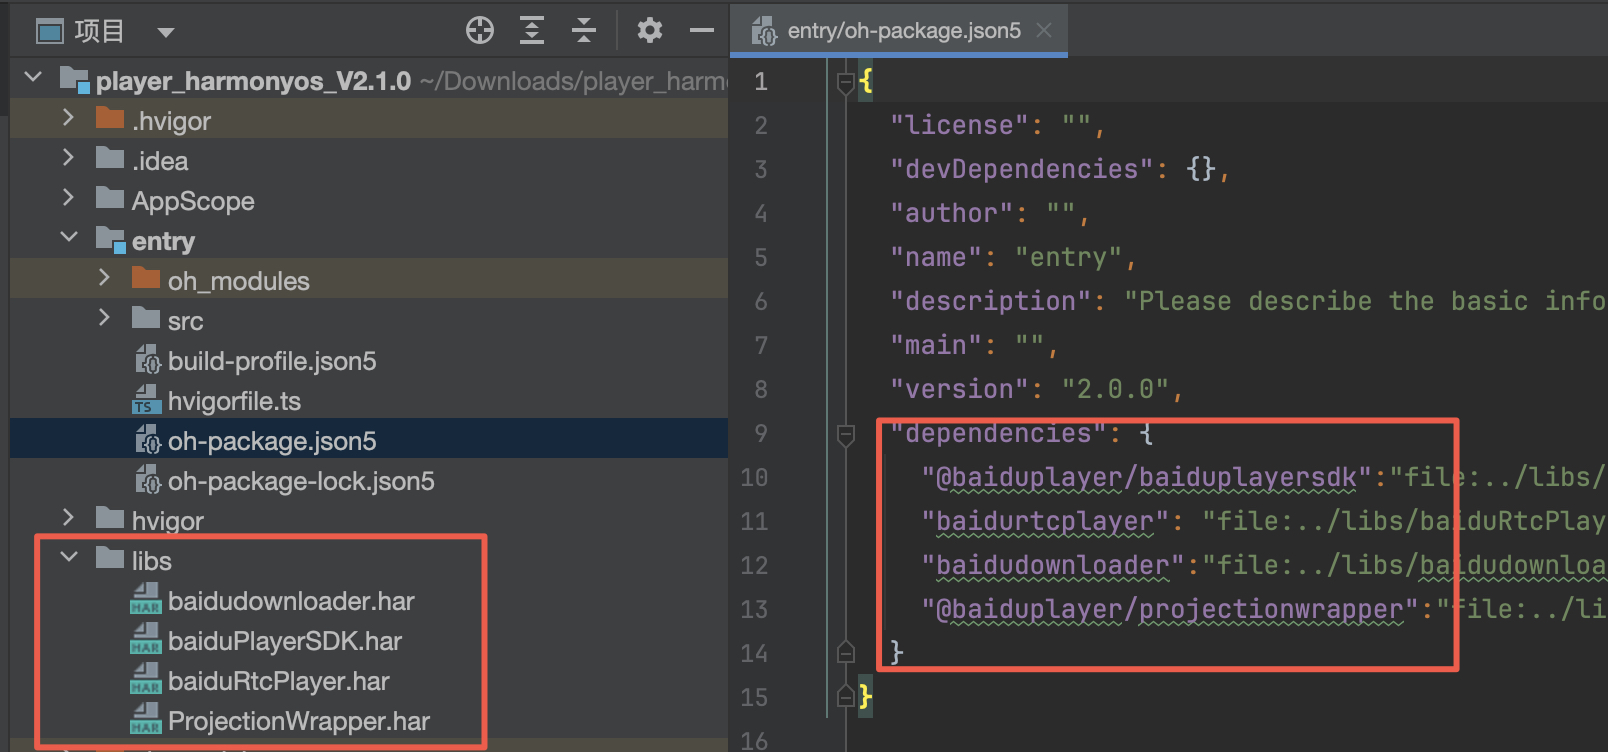Screen dimensions: 1608x752
Task: Click the "baidurtcplayer" dependency key
Action: point(1045,521)
